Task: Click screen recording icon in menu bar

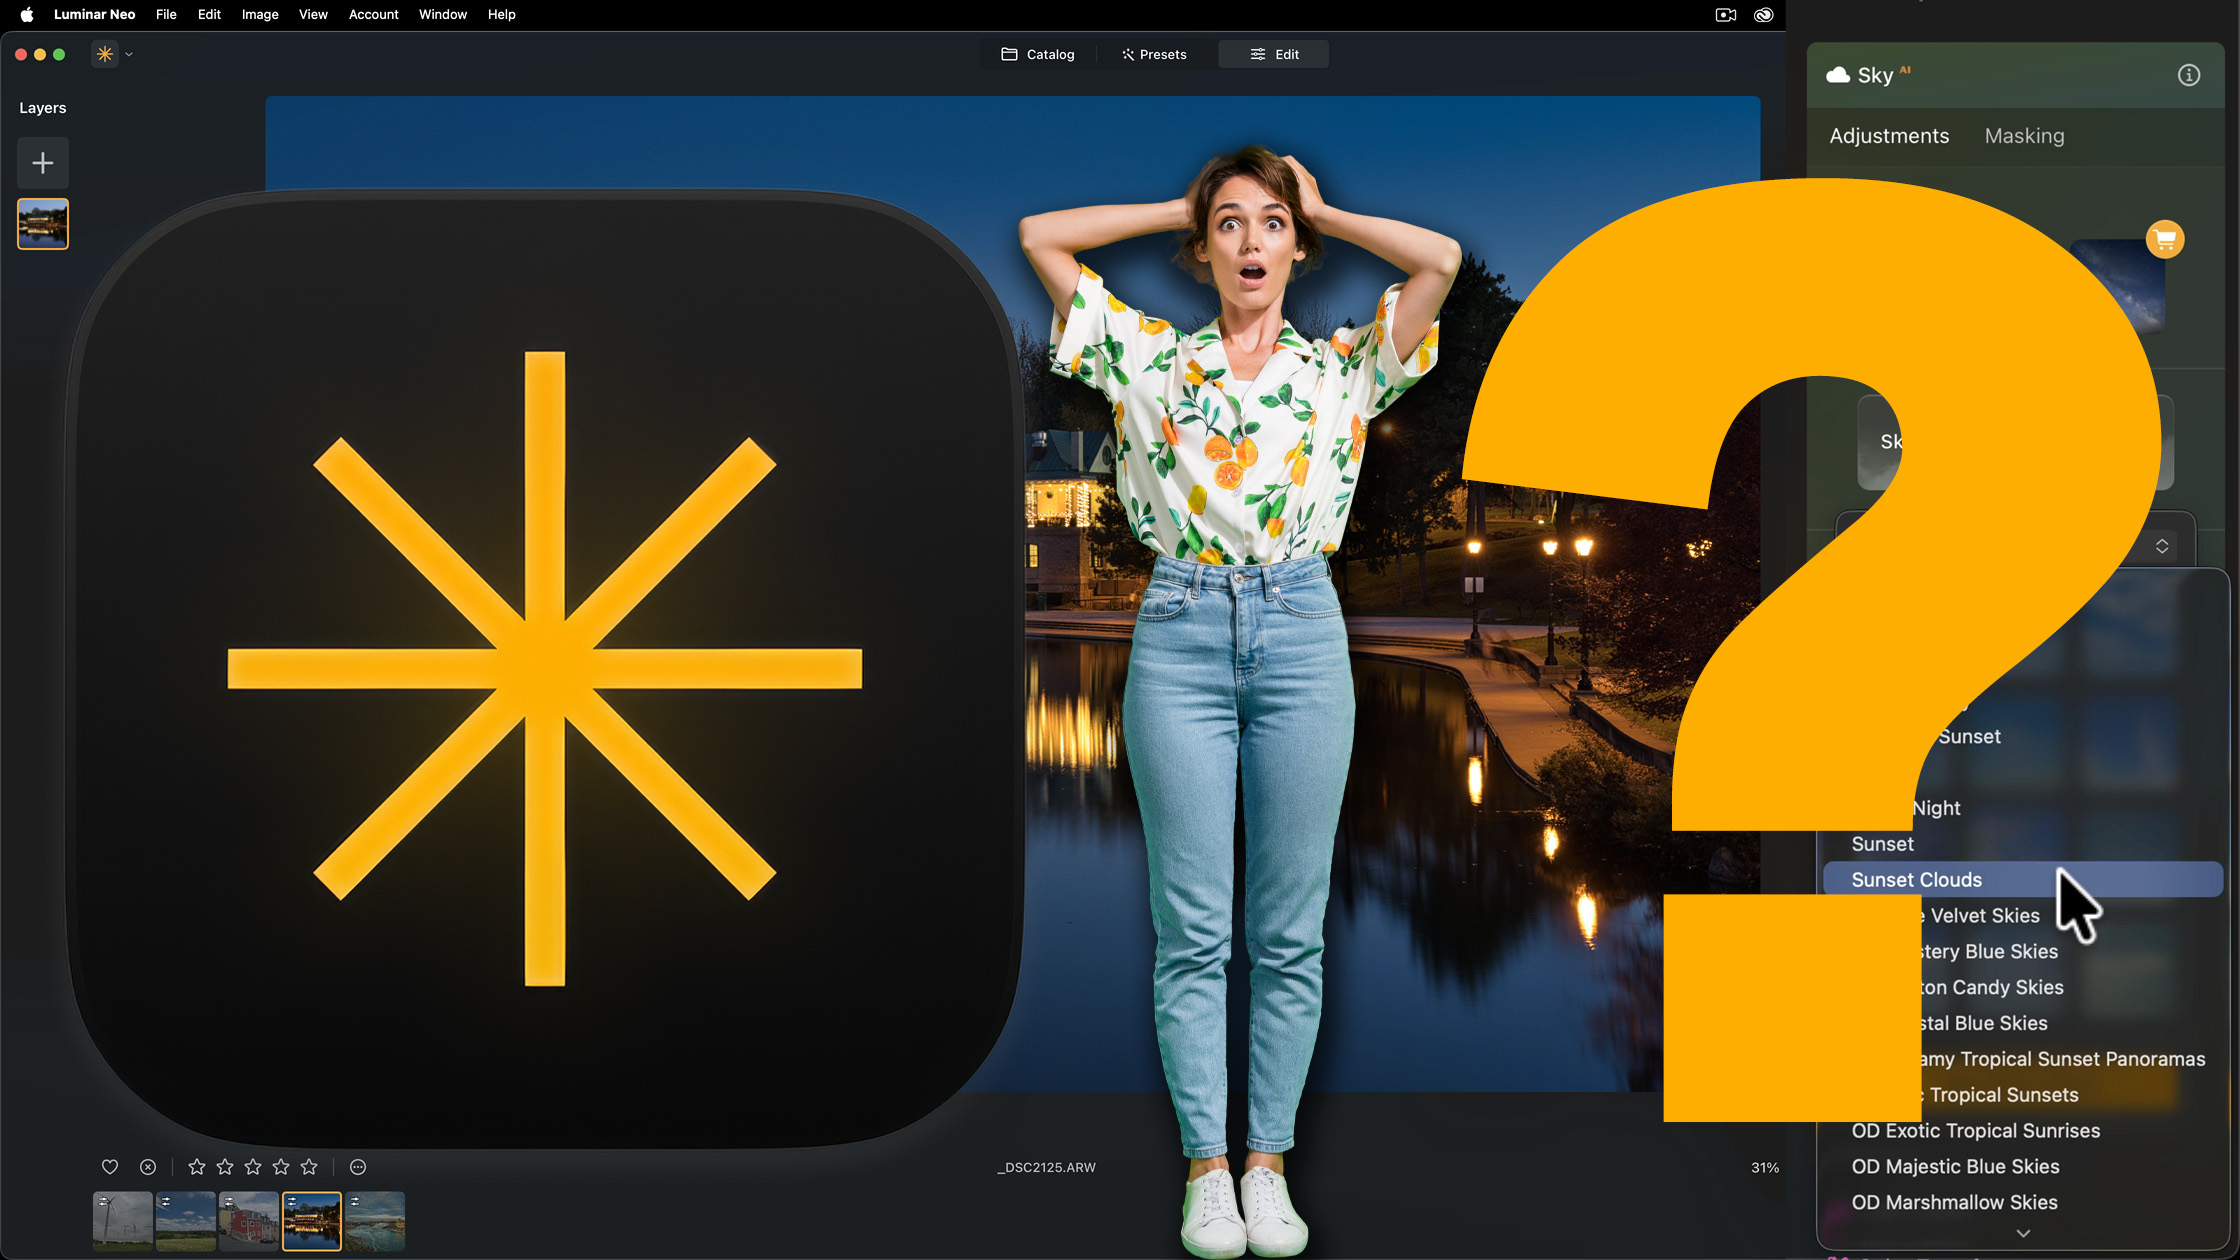Action: pos(1725,14)
